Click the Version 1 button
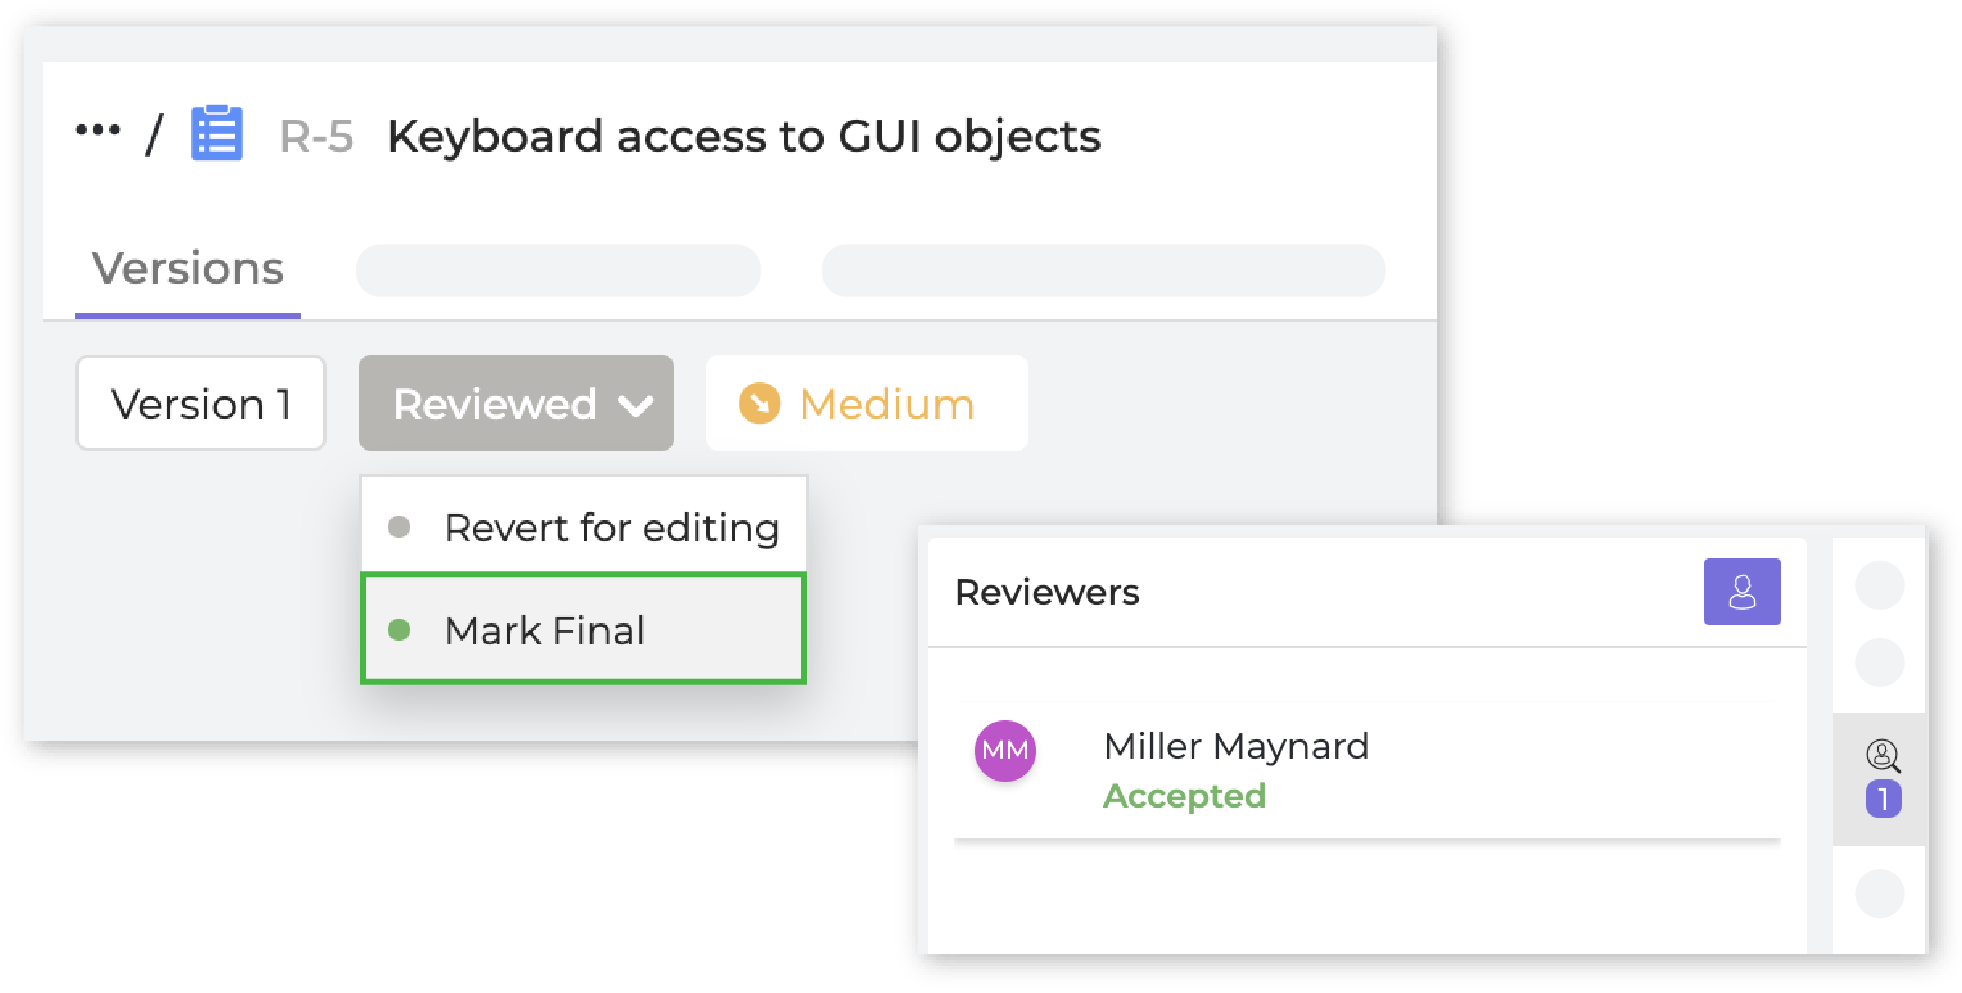 [x=201, y=403]
